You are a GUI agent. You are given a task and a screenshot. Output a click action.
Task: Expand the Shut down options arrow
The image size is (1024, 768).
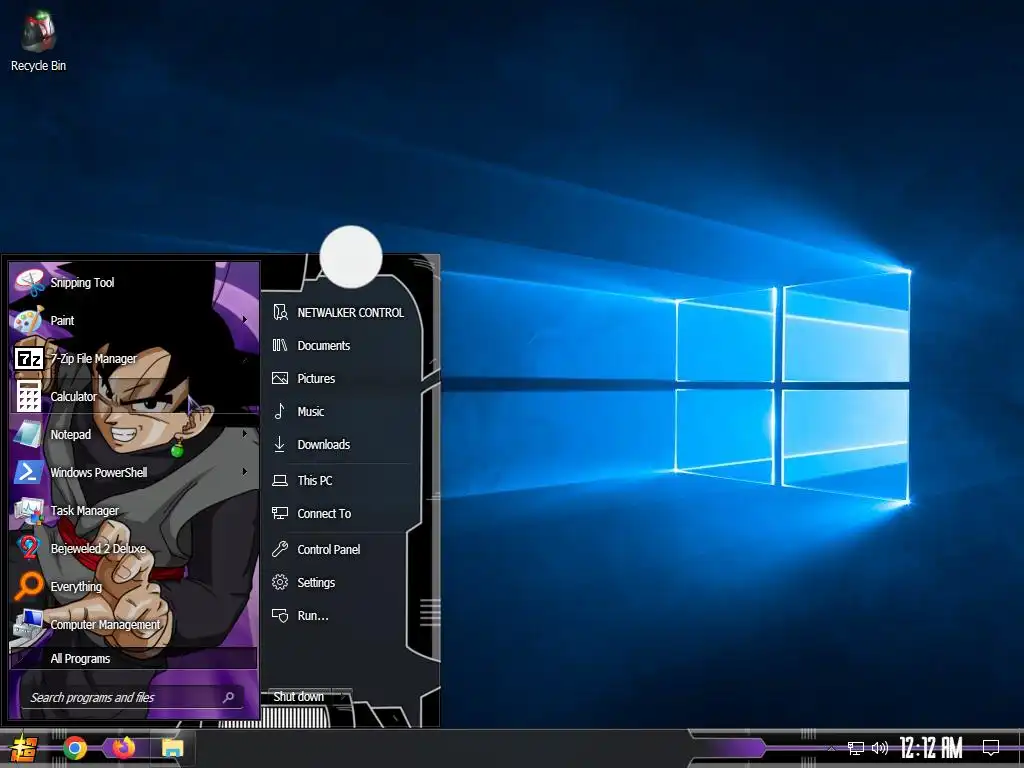[344, 697]
